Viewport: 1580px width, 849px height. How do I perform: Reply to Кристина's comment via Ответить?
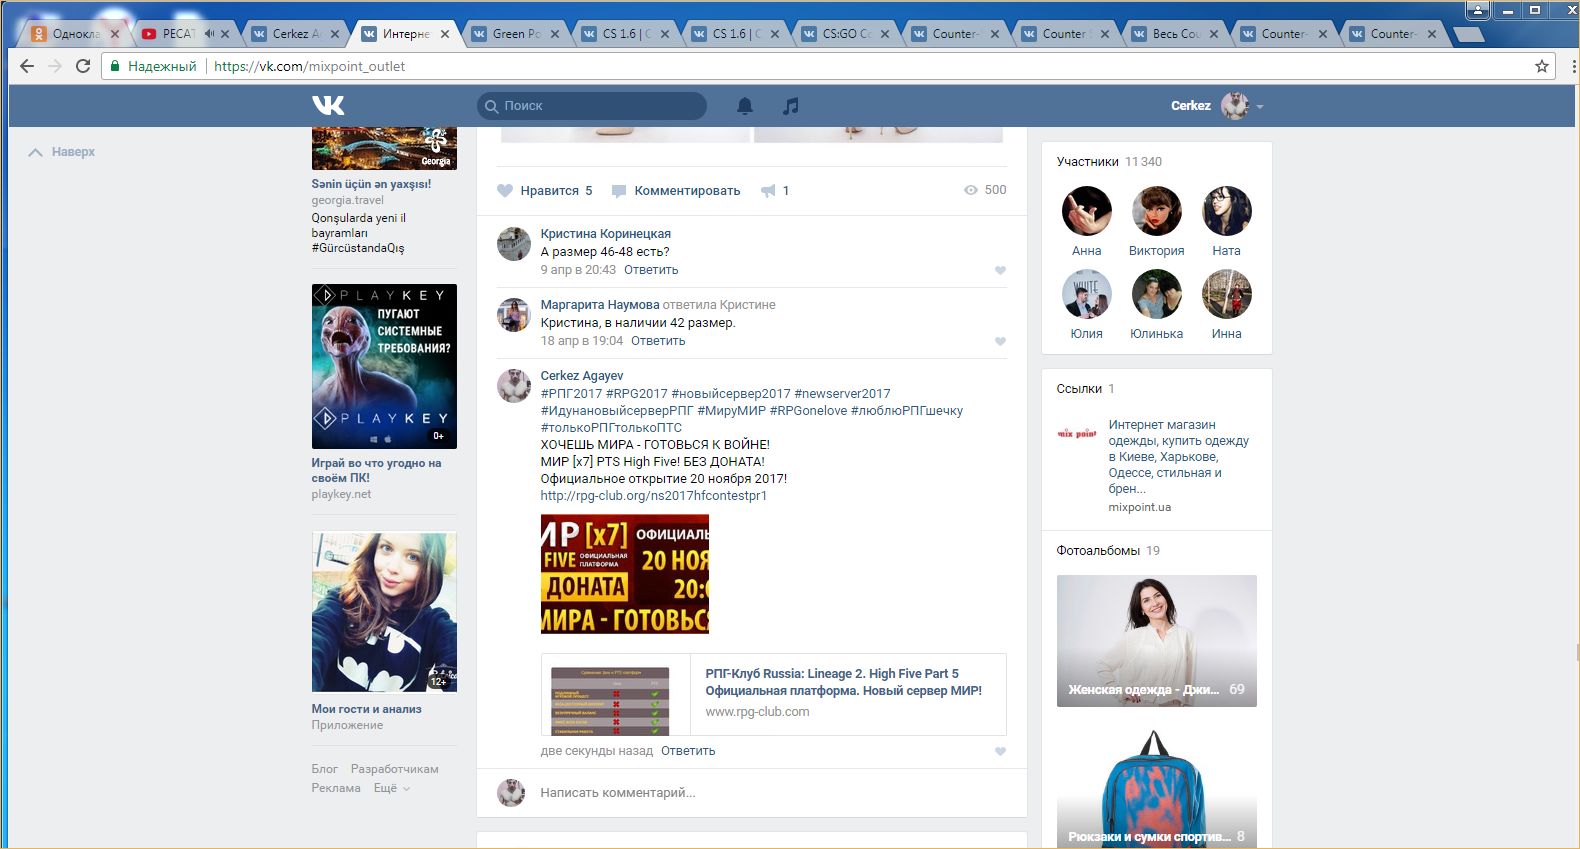[651, 270]
